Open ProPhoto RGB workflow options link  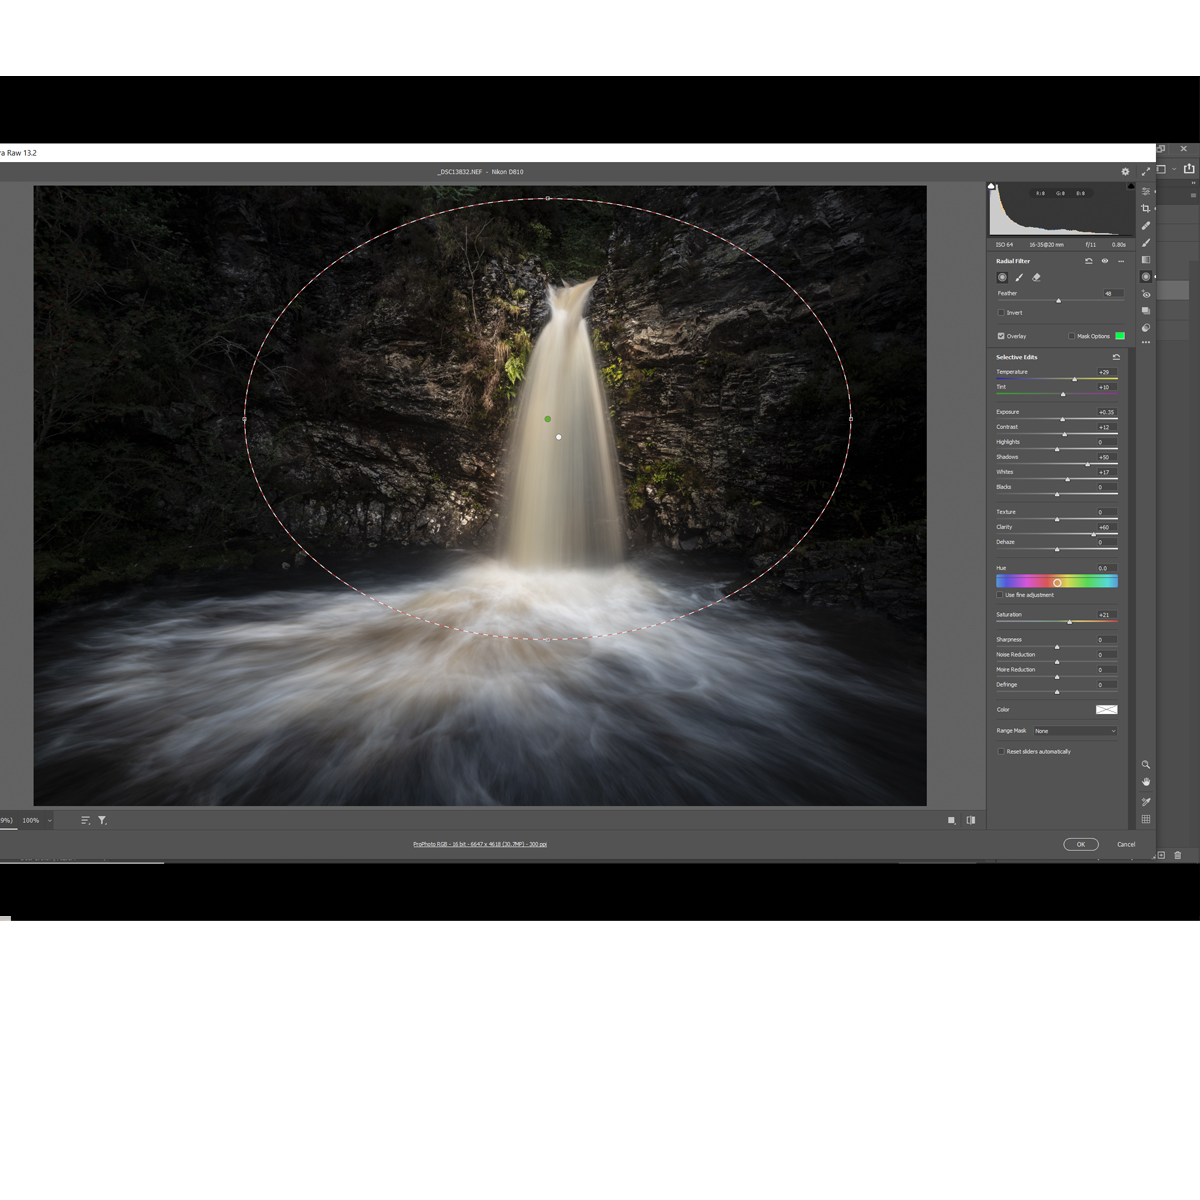tap(480, 844)
